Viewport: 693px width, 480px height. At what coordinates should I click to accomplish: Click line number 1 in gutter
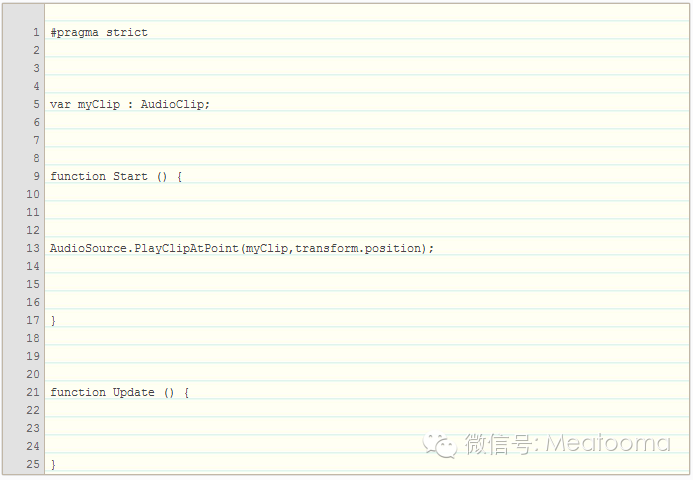[x=36, y=33]
